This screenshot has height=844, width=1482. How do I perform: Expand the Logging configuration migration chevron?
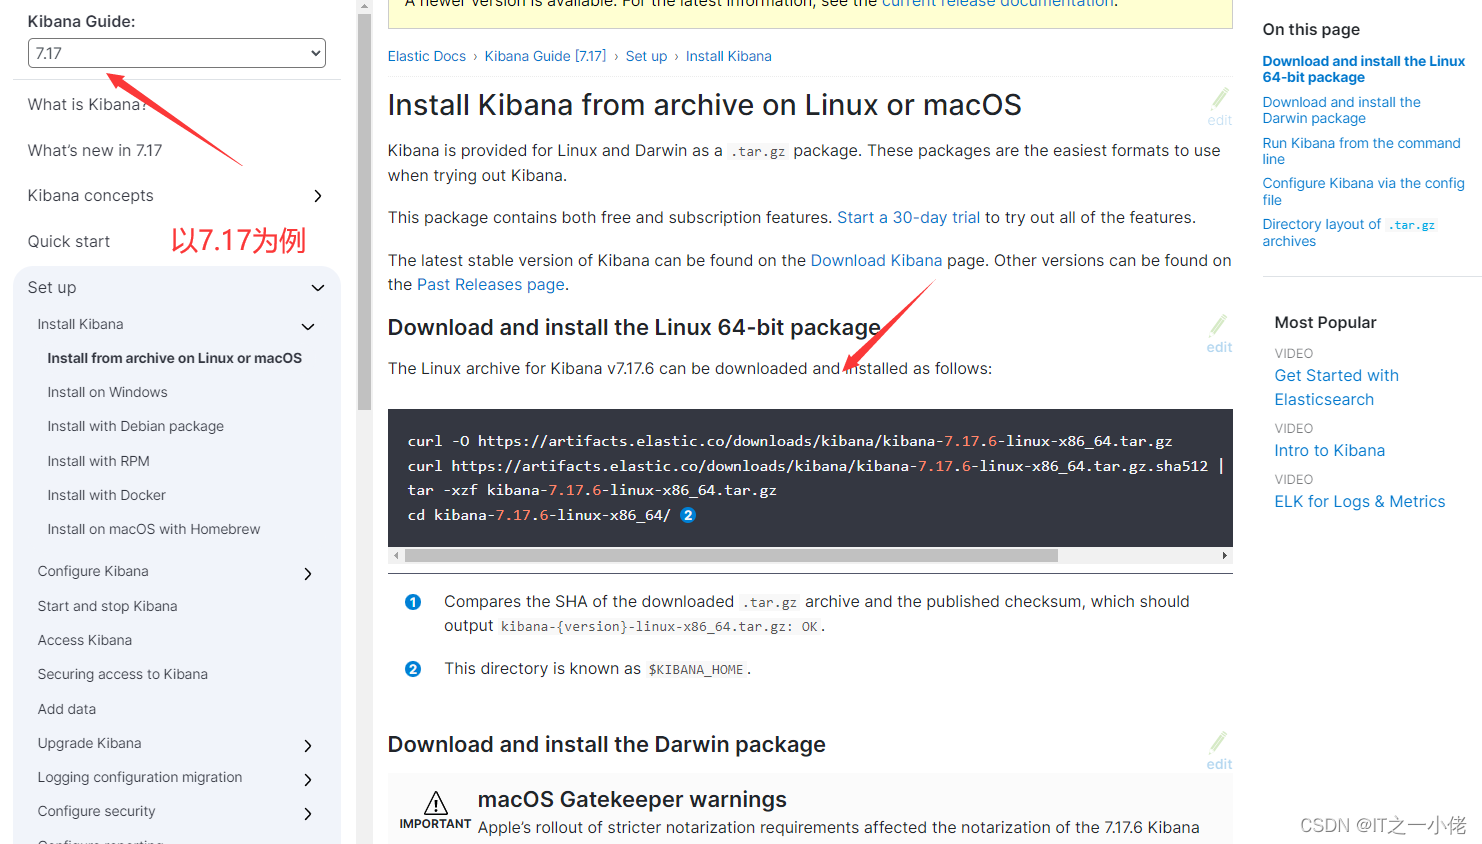coord(308,780)
